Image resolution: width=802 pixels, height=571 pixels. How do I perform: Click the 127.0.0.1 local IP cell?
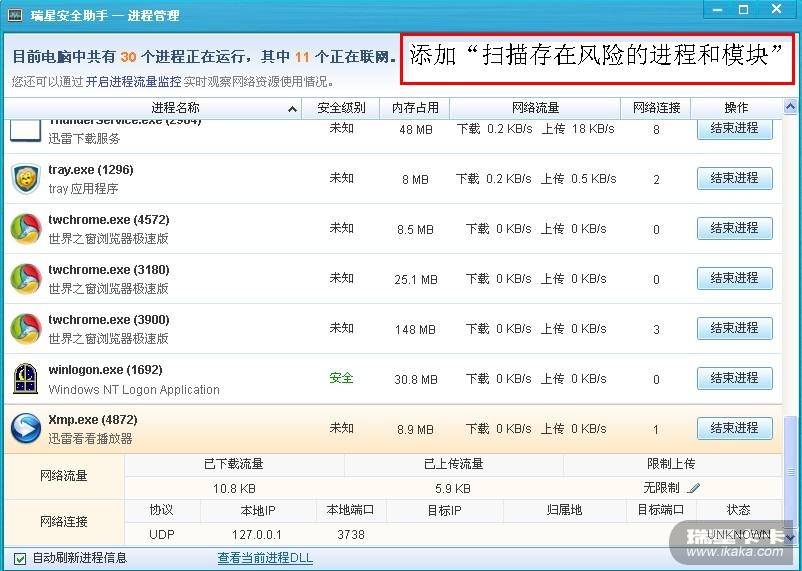pos(257,535)
